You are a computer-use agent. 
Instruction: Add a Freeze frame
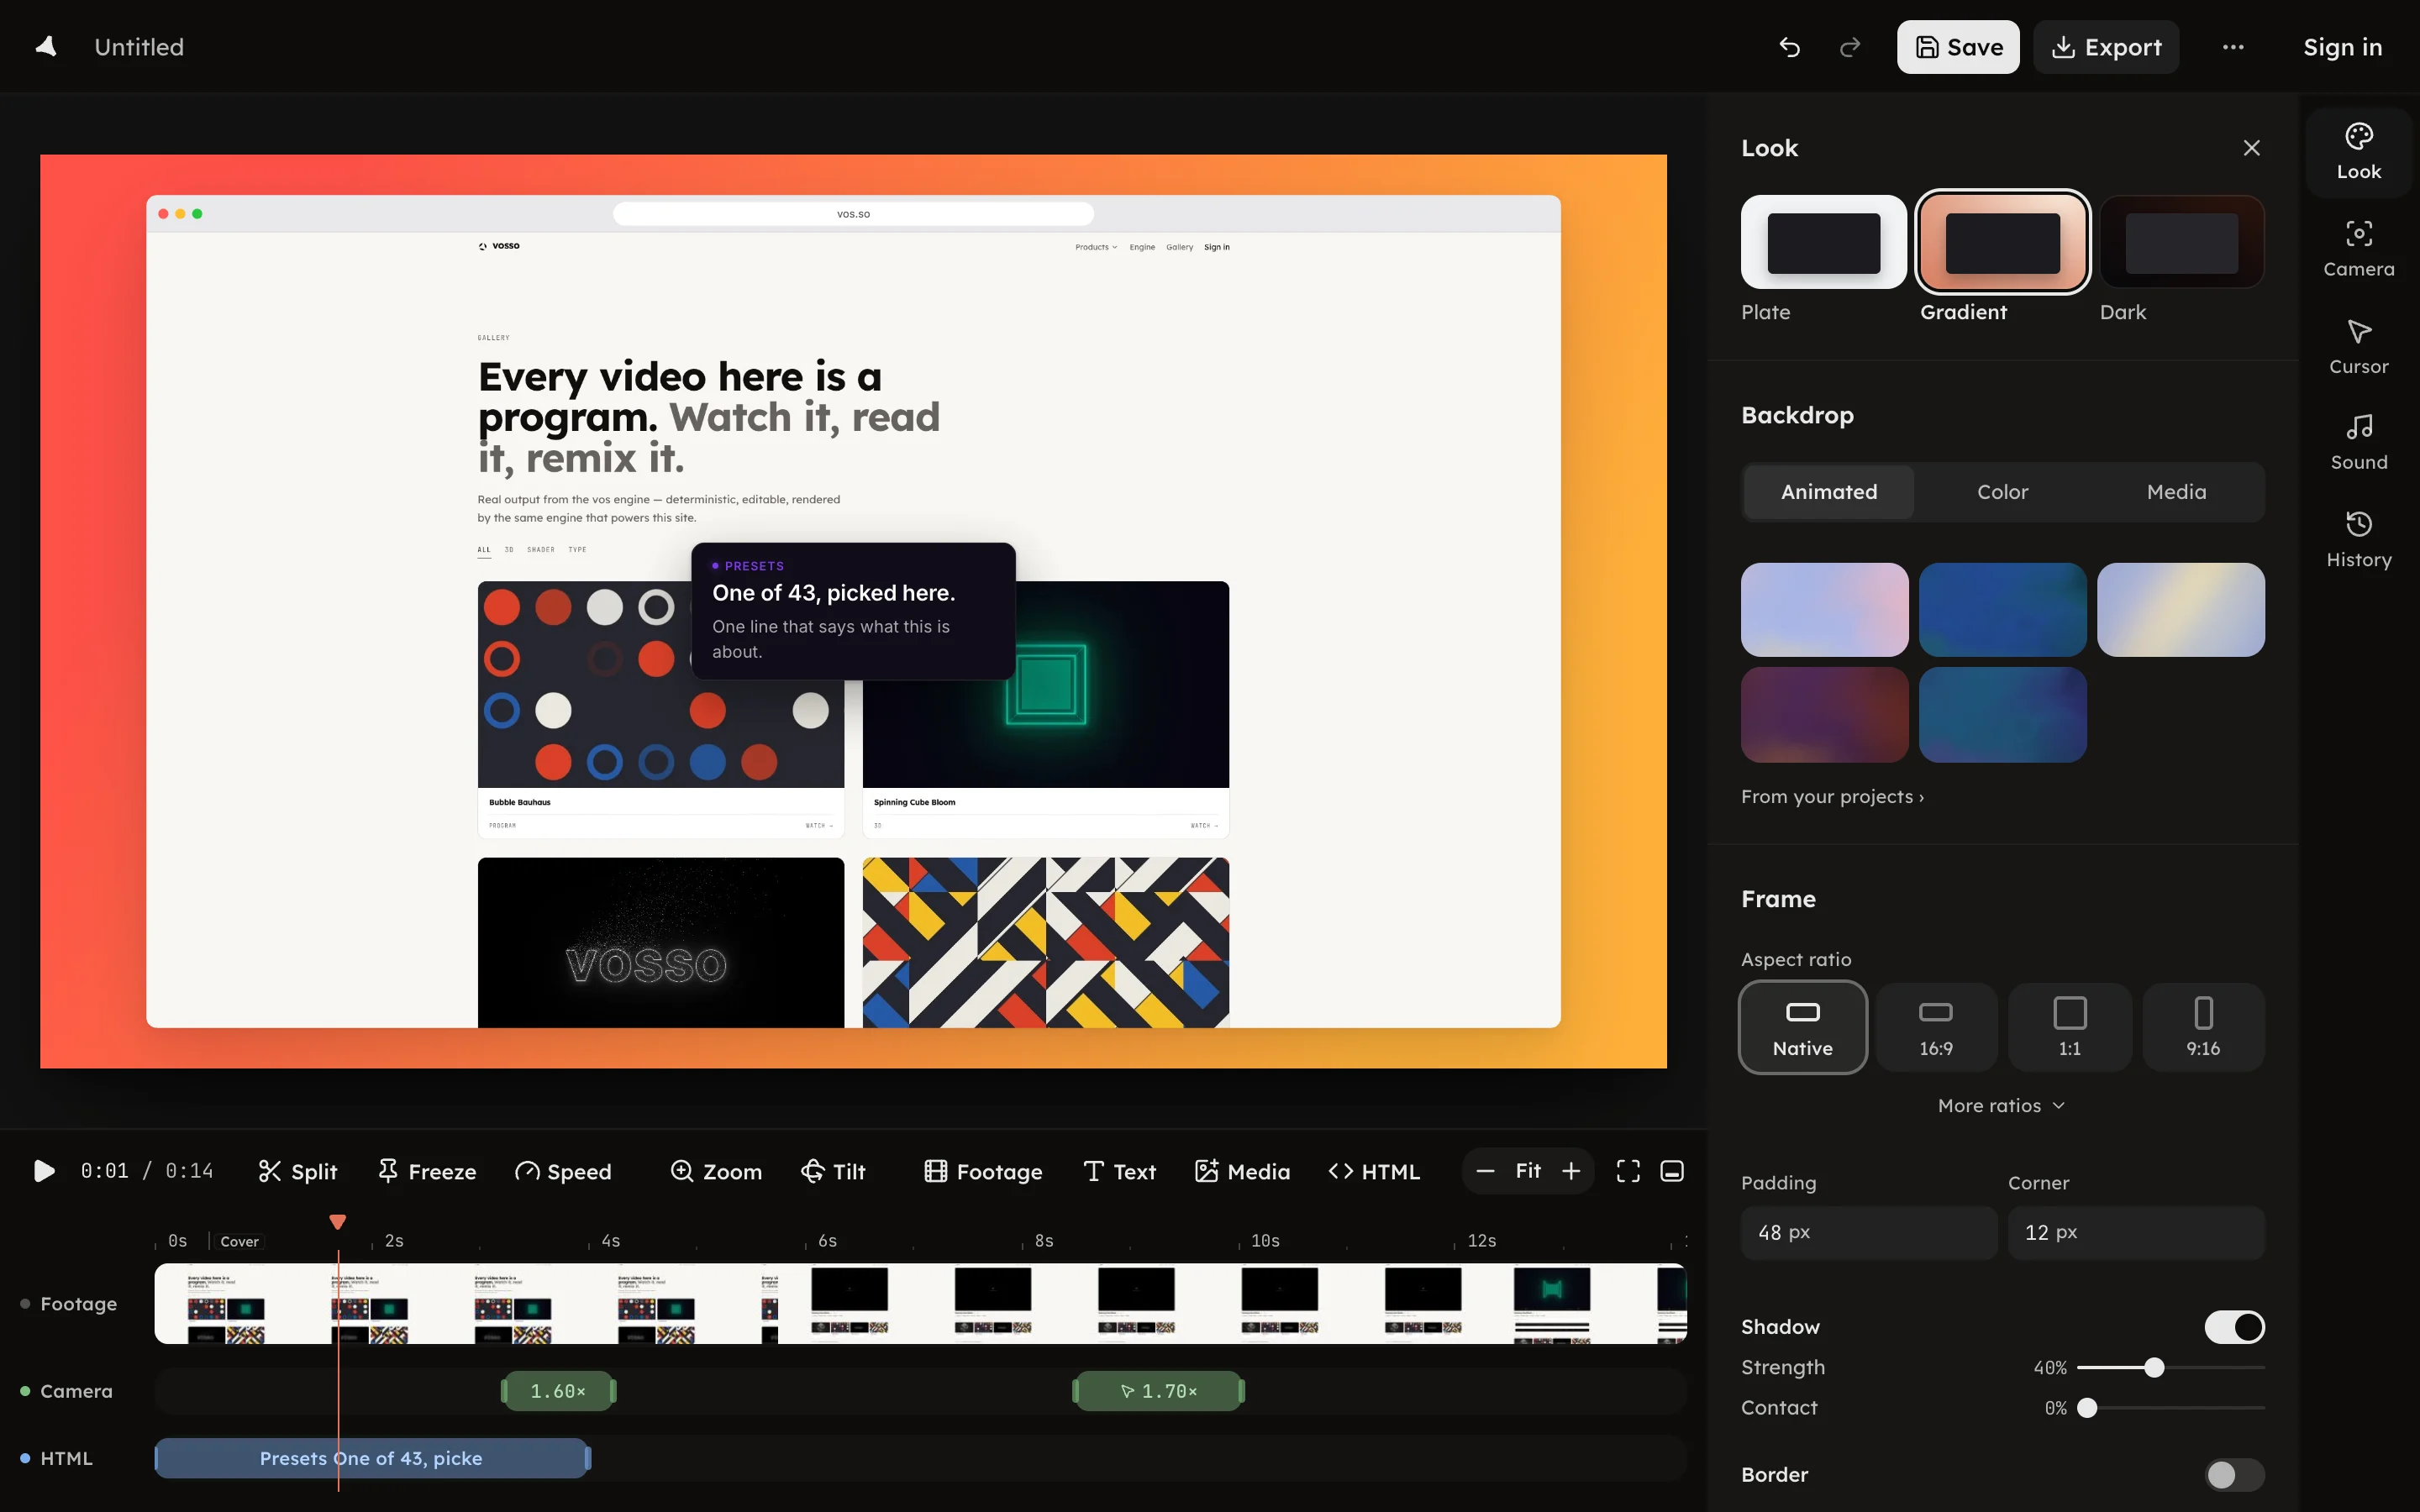[x=427, y=1171]
